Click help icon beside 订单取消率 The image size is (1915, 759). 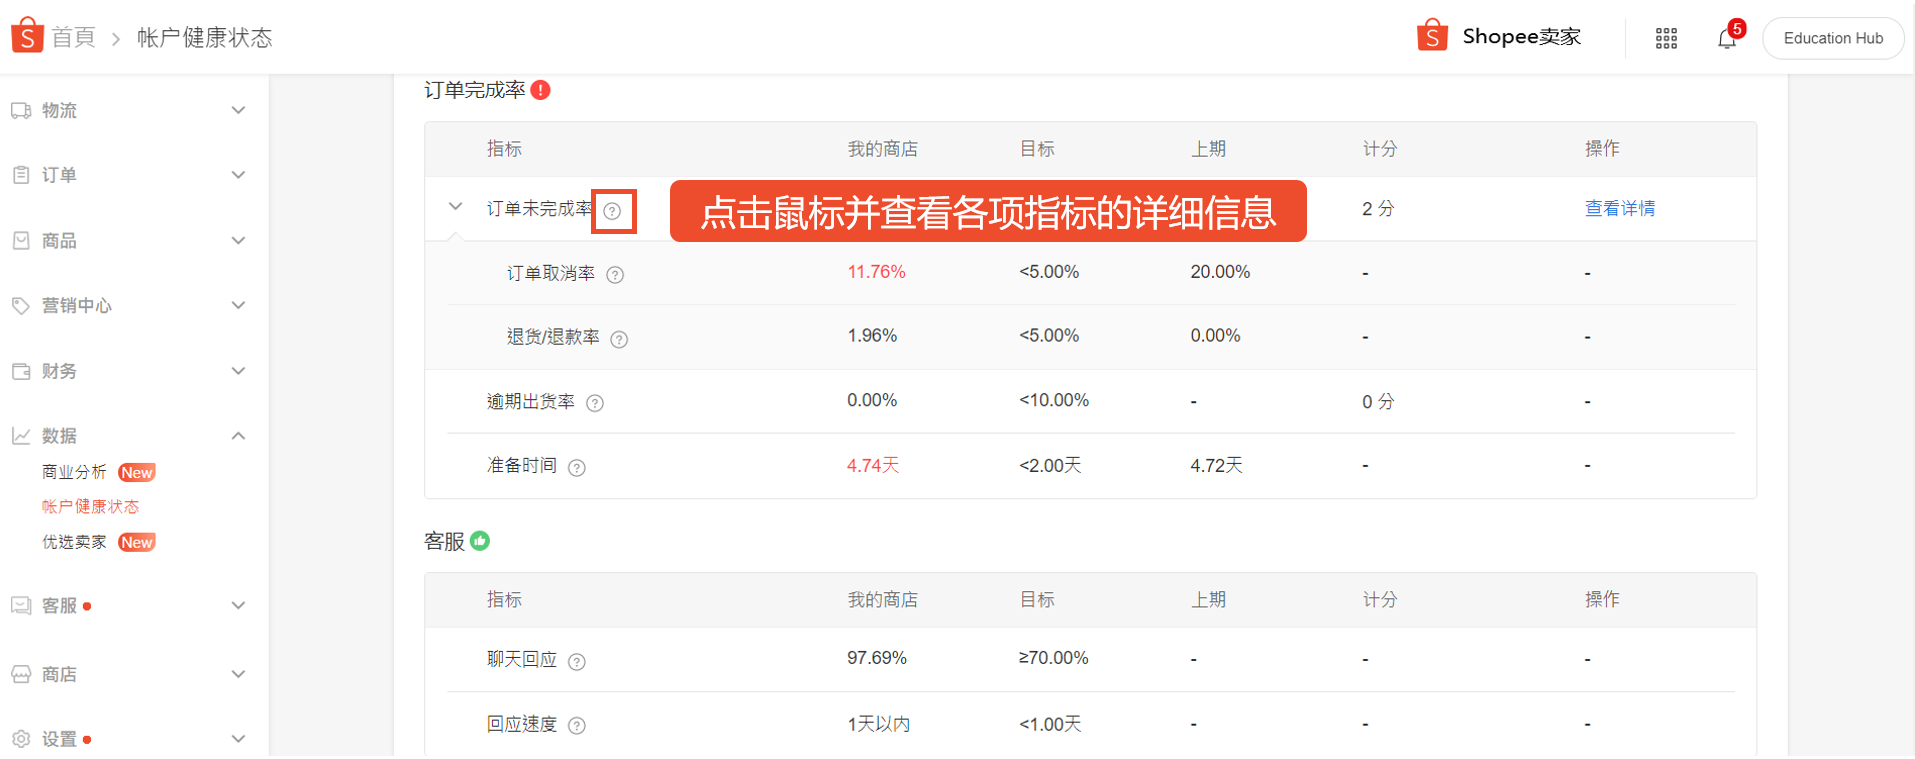pos(616,275)
